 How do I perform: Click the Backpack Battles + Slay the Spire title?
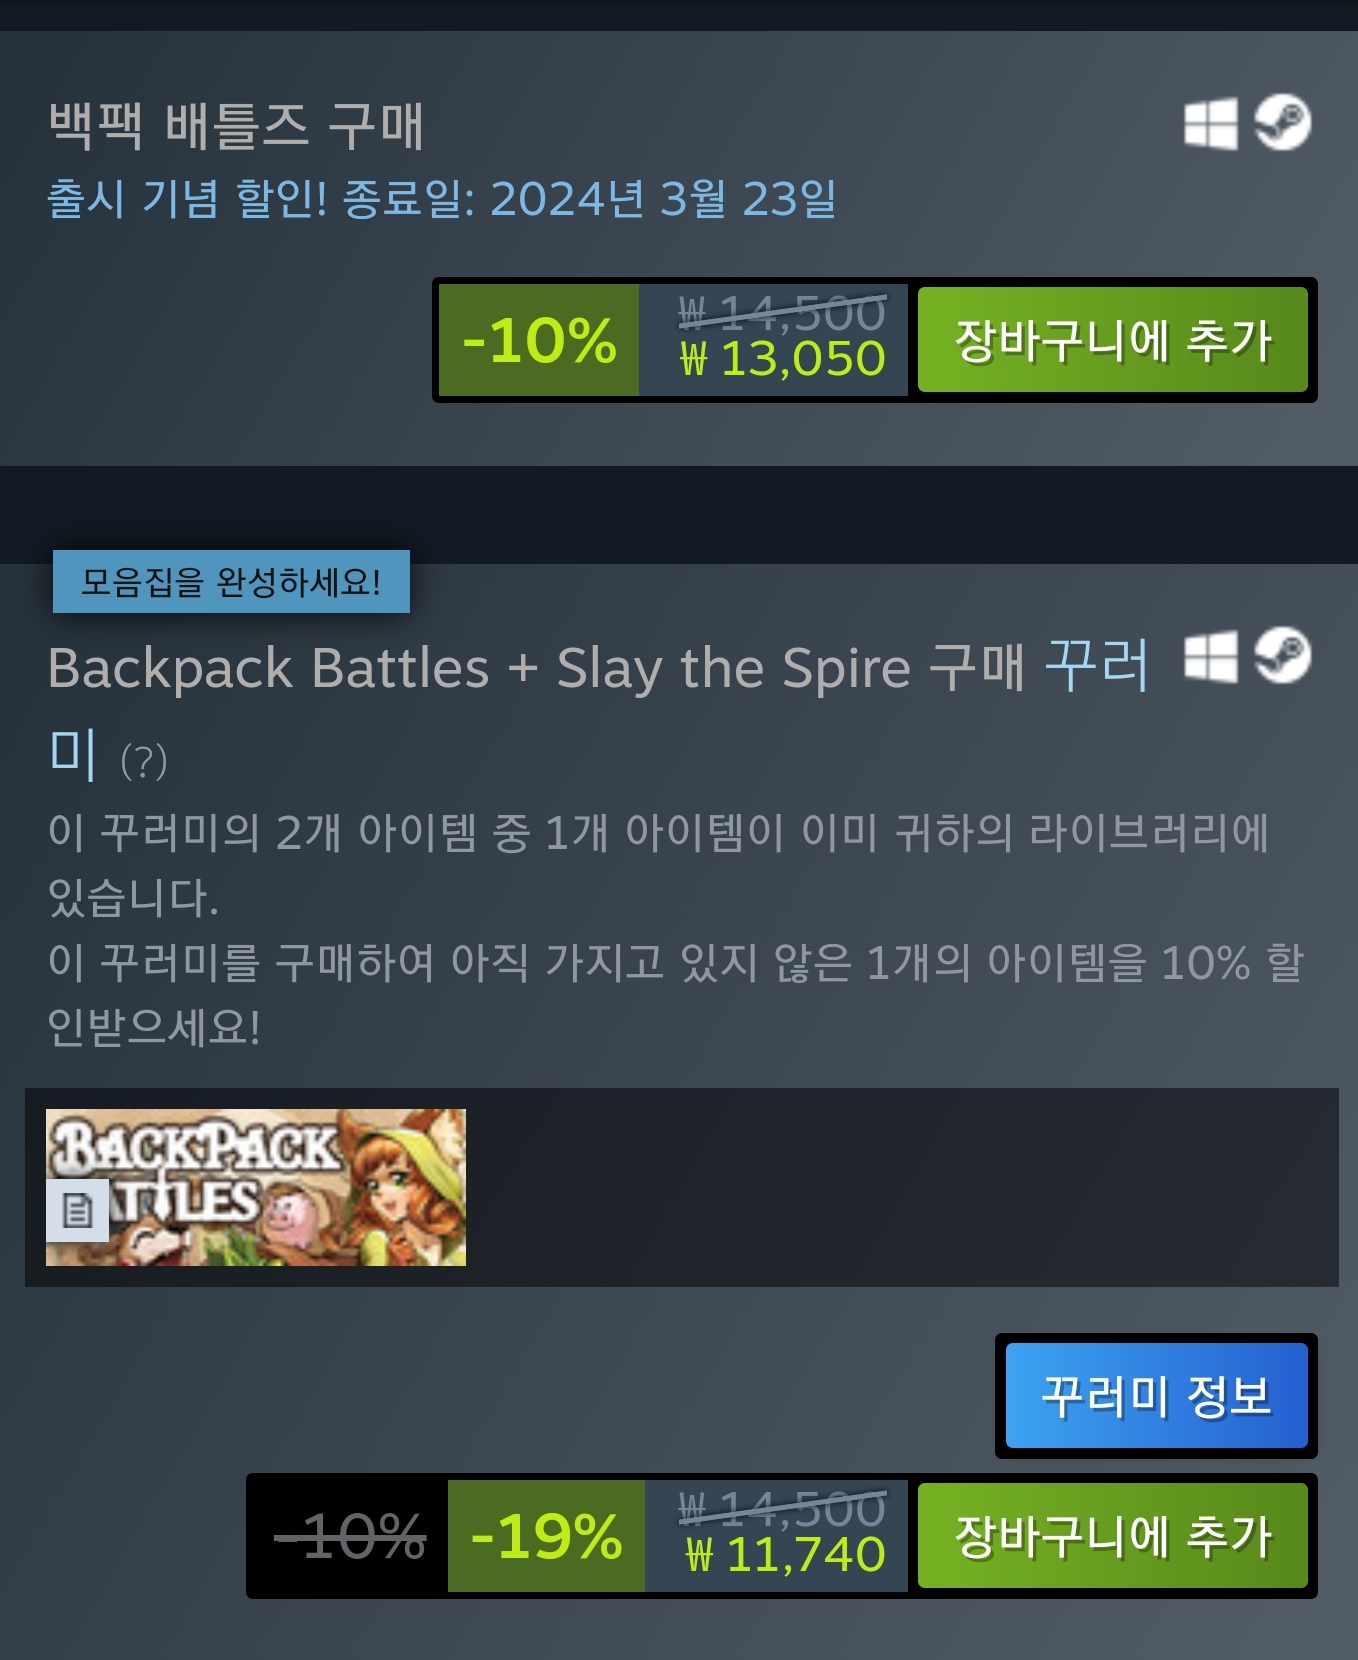tap(537, 668)
